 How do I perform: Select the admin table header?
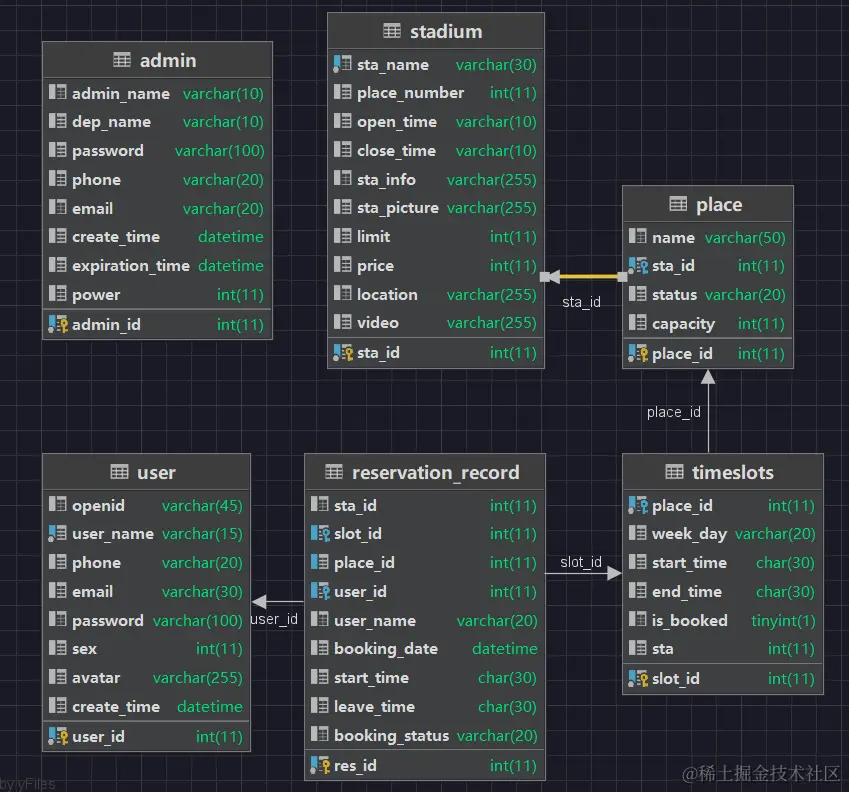click(157, 60)
